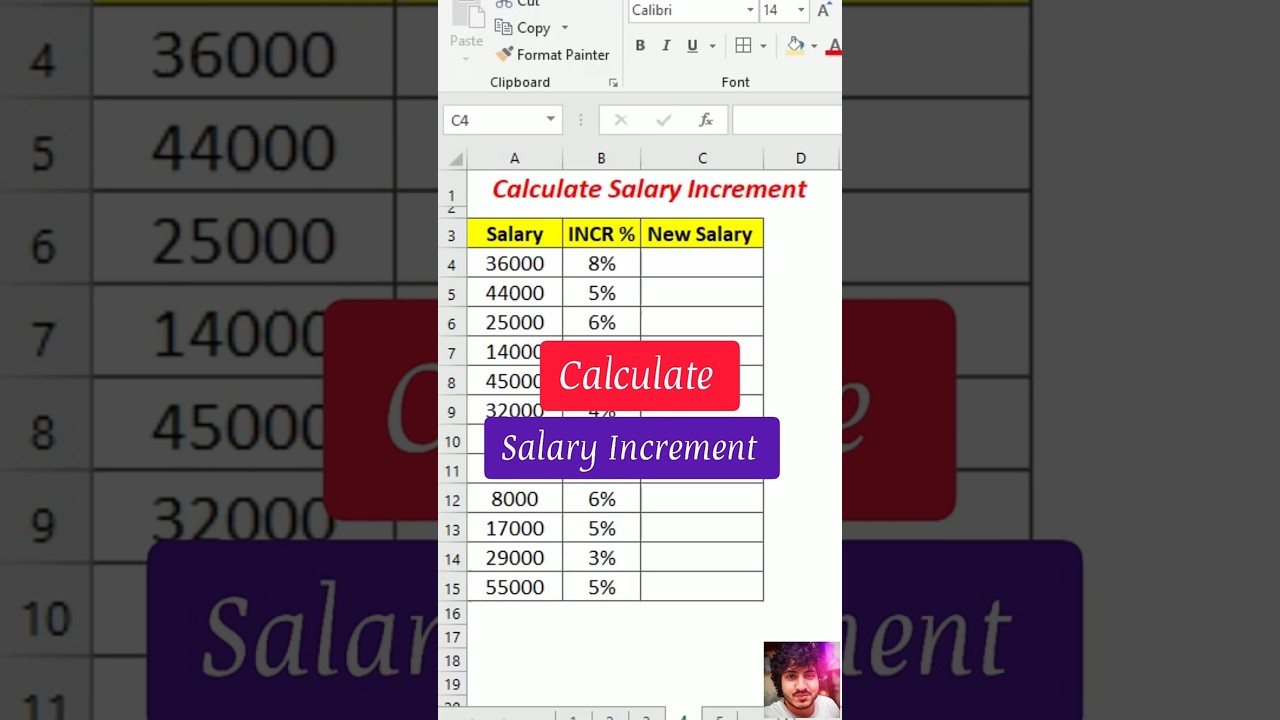Click the Copy icon
This screenshot has height=720, width=1280.
click(503, 27)
